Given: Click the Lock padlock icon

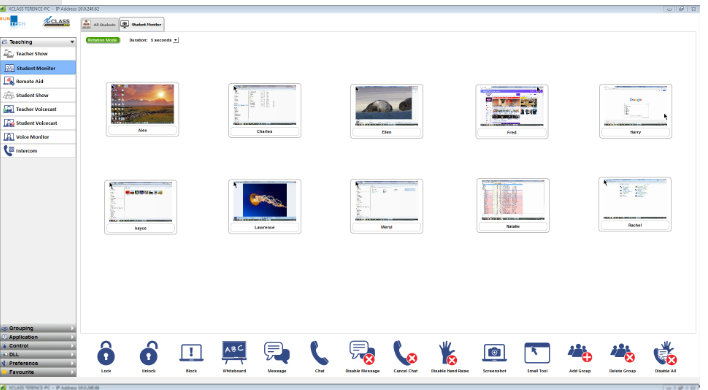Looking at the screenshot, I should (106, 353).
